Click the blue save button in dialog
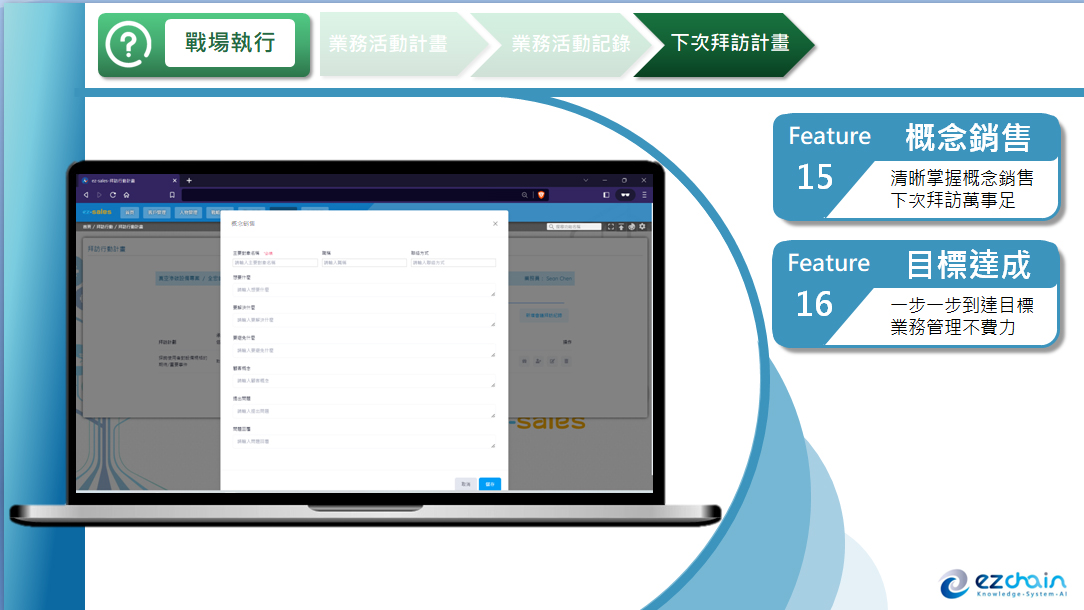Image resolution: width=1084 pixels, height=610 pixels. [490, 484]
